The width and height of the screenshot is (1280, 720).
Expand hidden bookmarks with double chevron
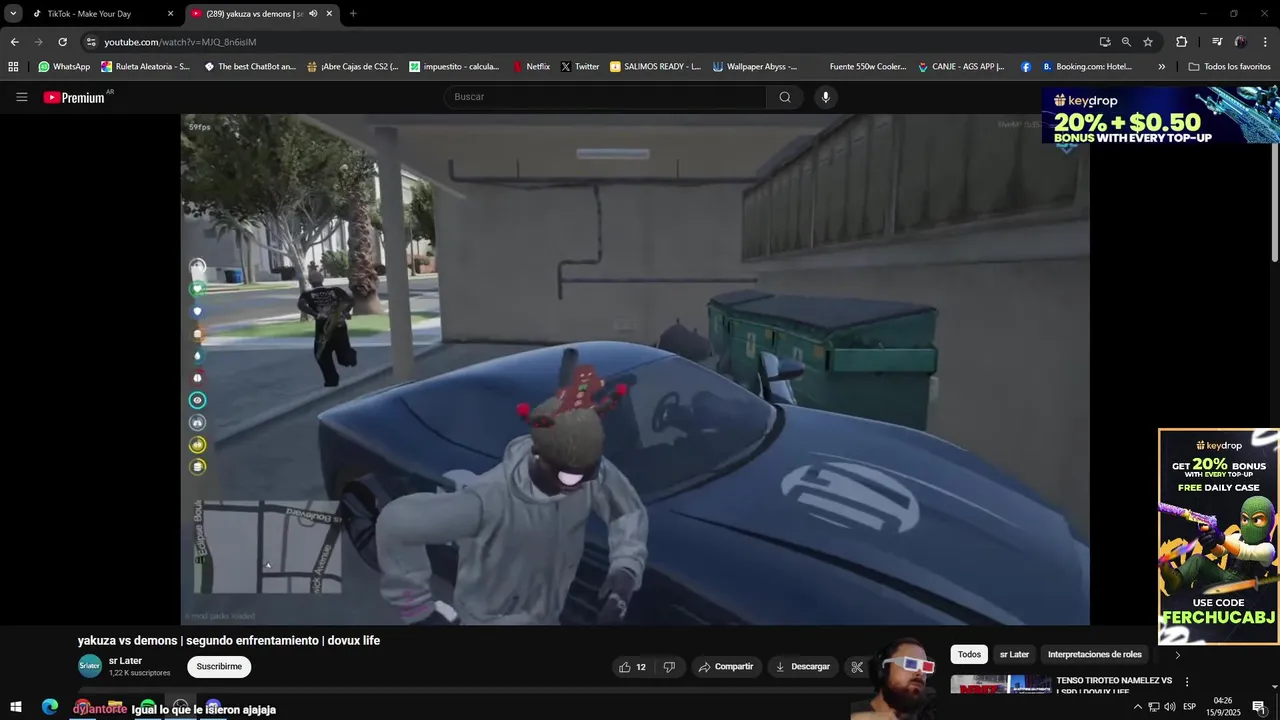point(1161,67)
